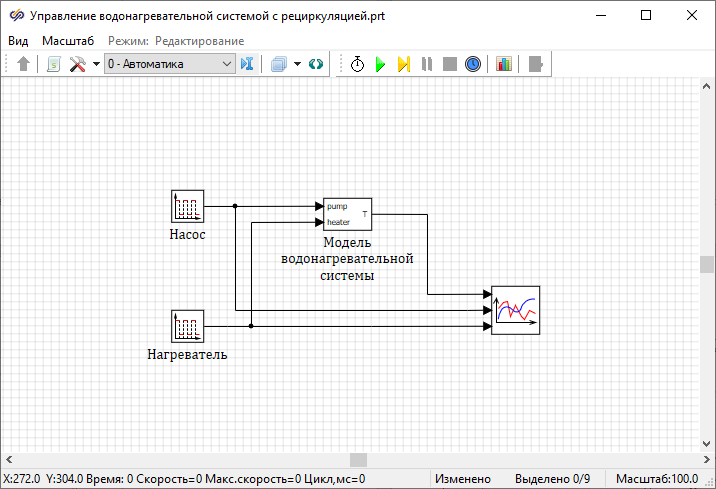Stop the simulation with square button

coord(450,64)
